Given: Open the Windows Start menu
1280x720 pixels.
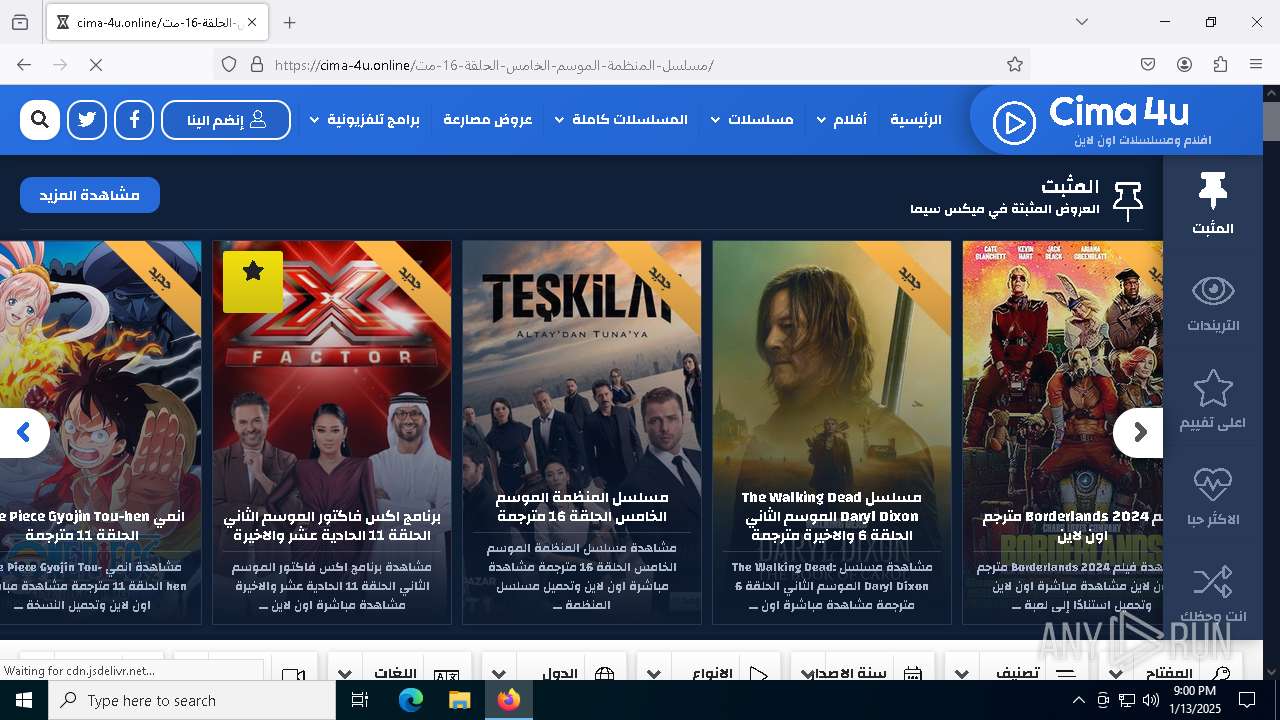Looking at the screenshot, I should [24, 700].
